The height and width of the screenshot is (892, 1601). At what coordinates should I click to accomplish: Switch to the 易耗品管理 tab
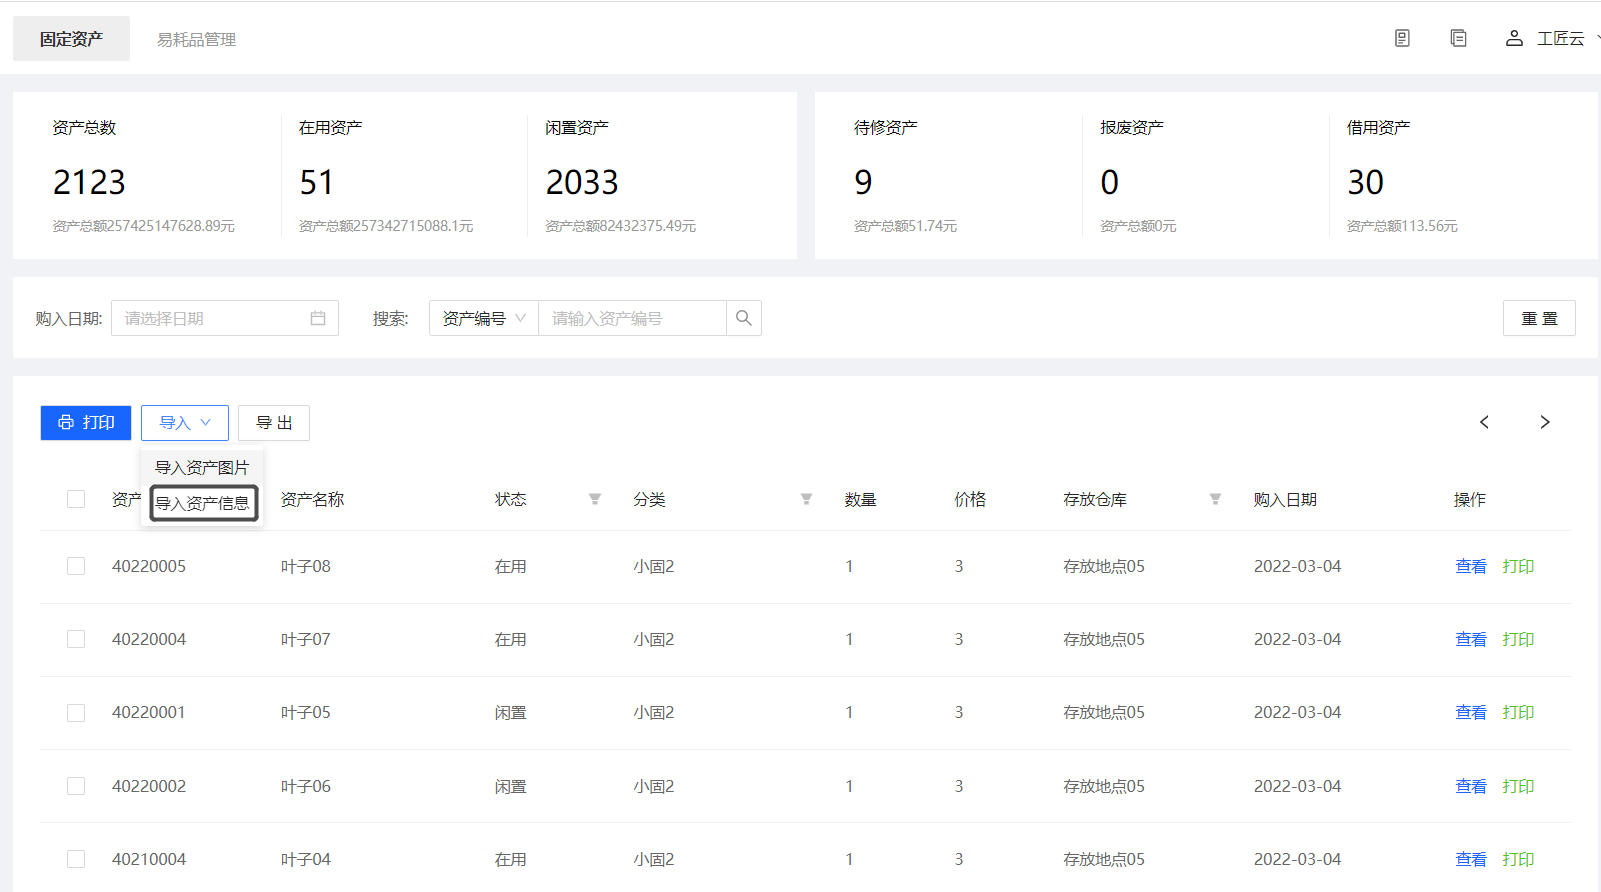pyautogui.click(x=196, y=39)
